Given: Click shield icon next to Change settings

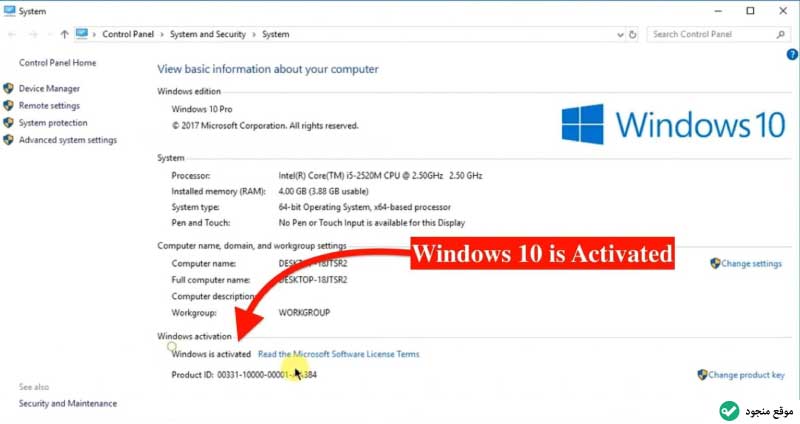Looking at the screenshot, I should pos(715,263).
